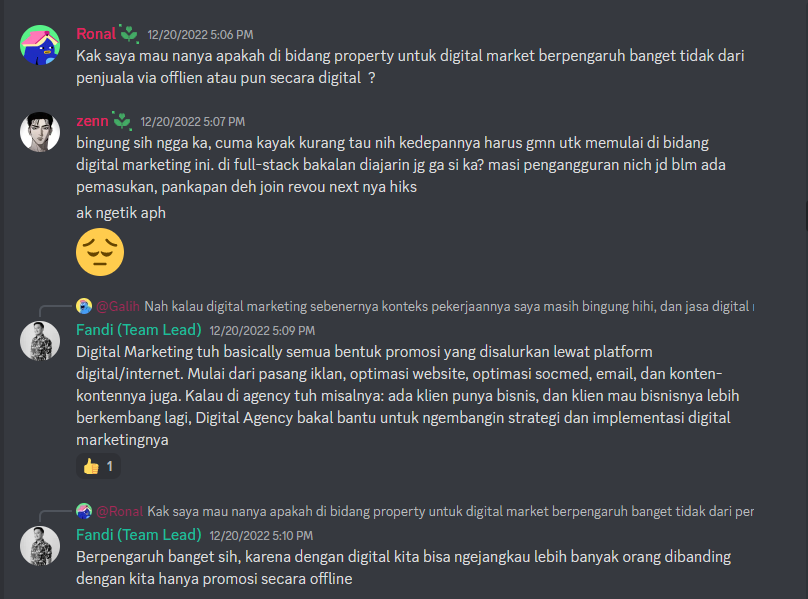
Task: Toggle the thumbs up reaction
Action: tap(98, 467)
